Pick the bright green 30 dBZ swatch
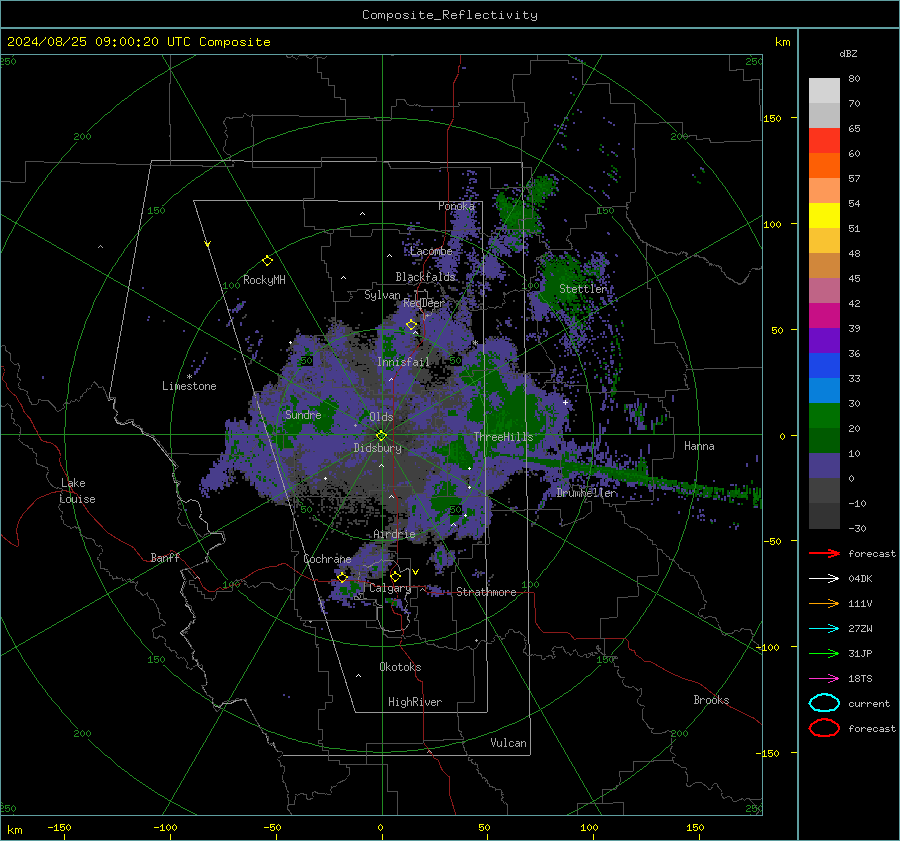The height and width of the screenshot is (841, 900). 824,416
